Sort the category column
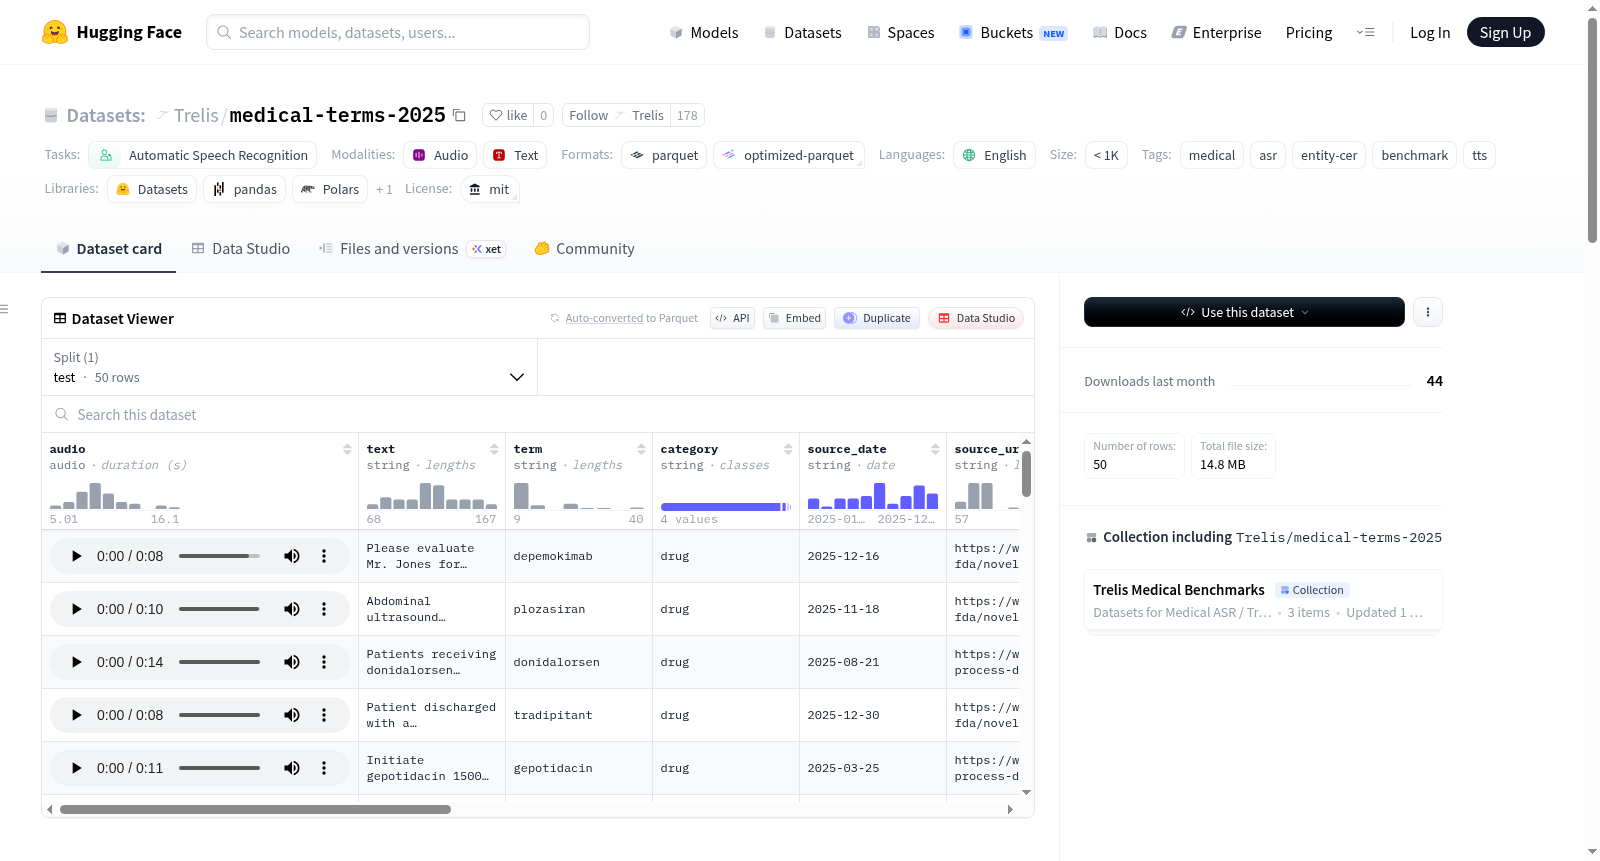Viewport: 1600px width, 861px height. [788, 449]
